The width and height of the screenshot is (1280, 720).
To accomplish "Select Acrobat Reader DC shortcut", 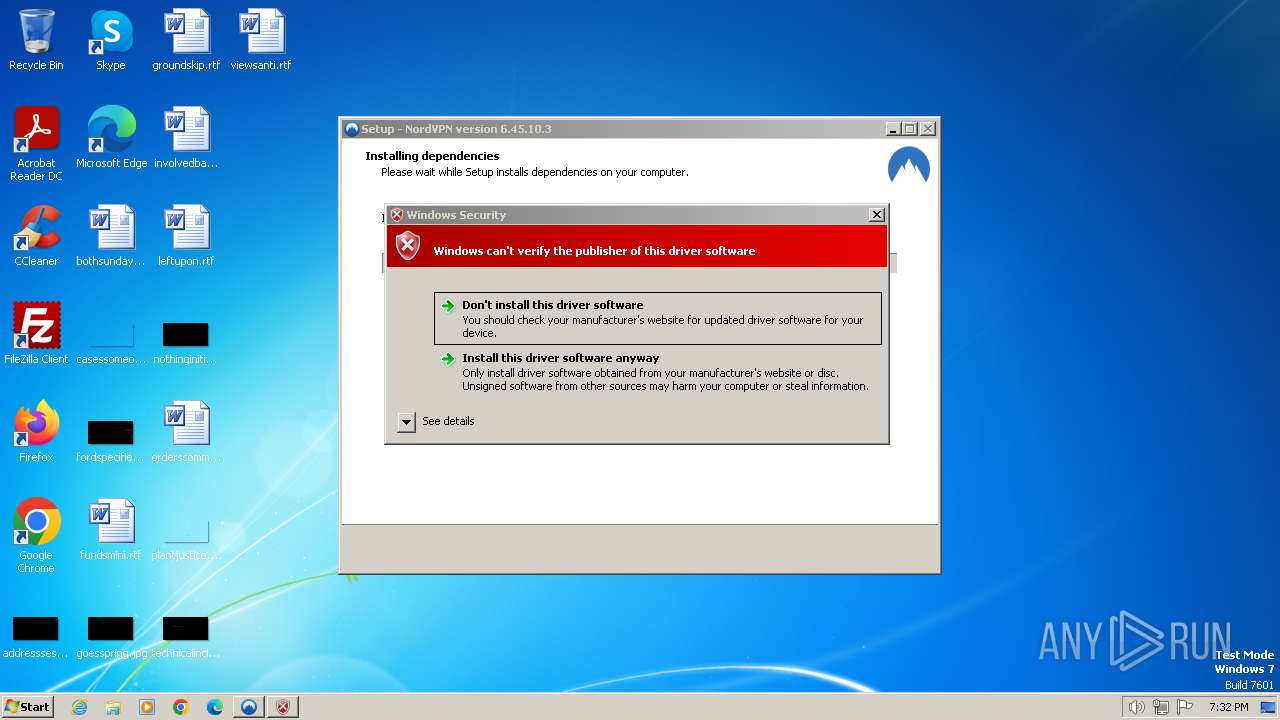I will pos(36,144).
